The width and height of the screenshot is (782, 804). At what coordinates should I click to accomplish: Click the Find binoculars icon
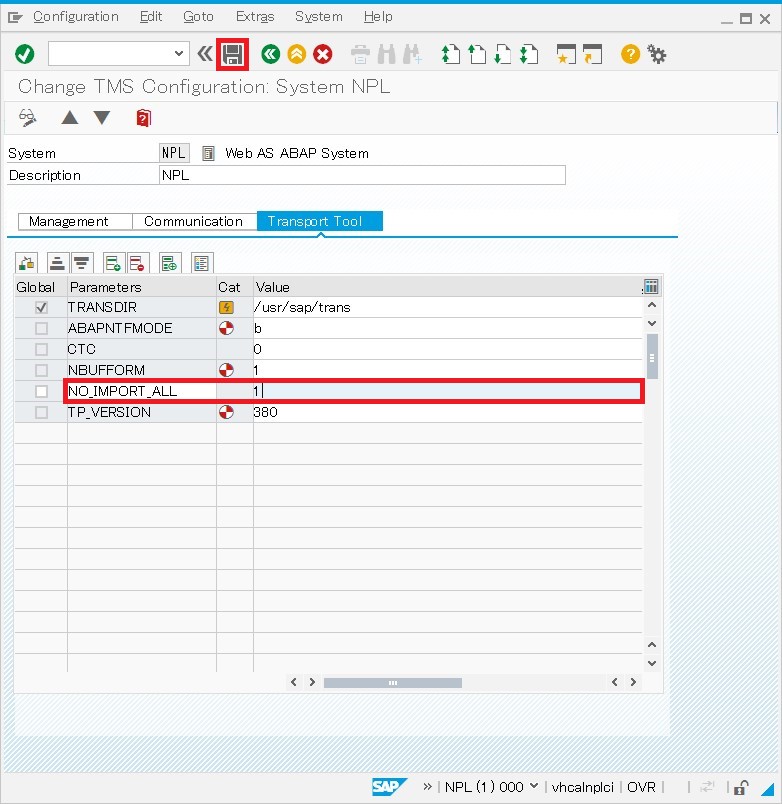(x=386, y=54)
